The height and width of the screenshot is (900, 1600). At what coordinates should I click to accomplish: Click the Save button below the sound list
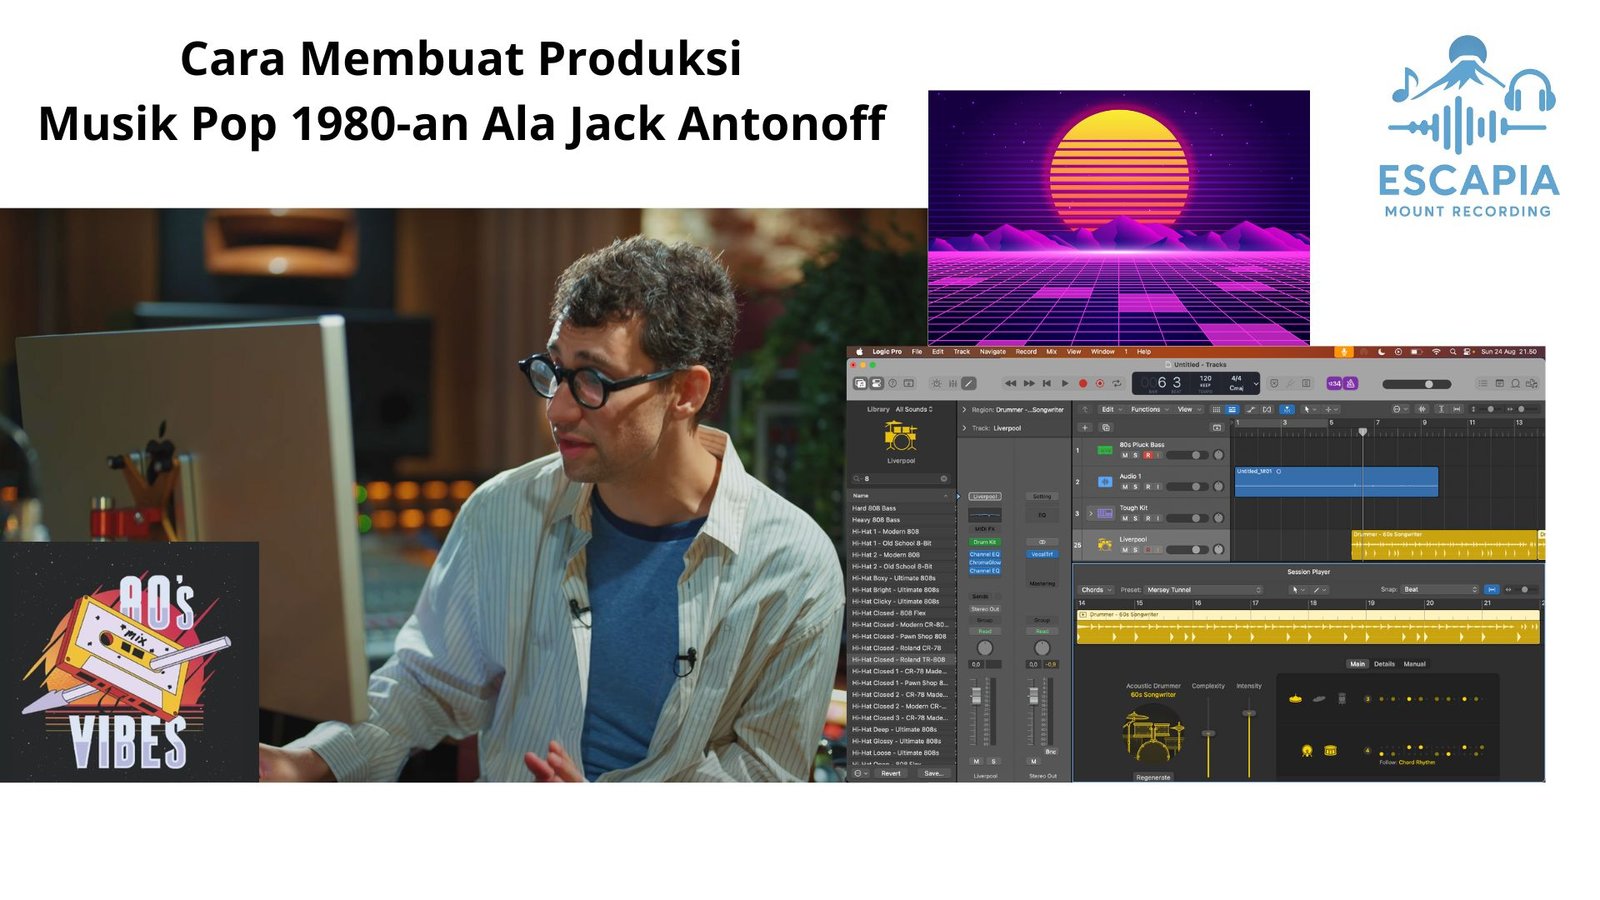click(935, 773)
